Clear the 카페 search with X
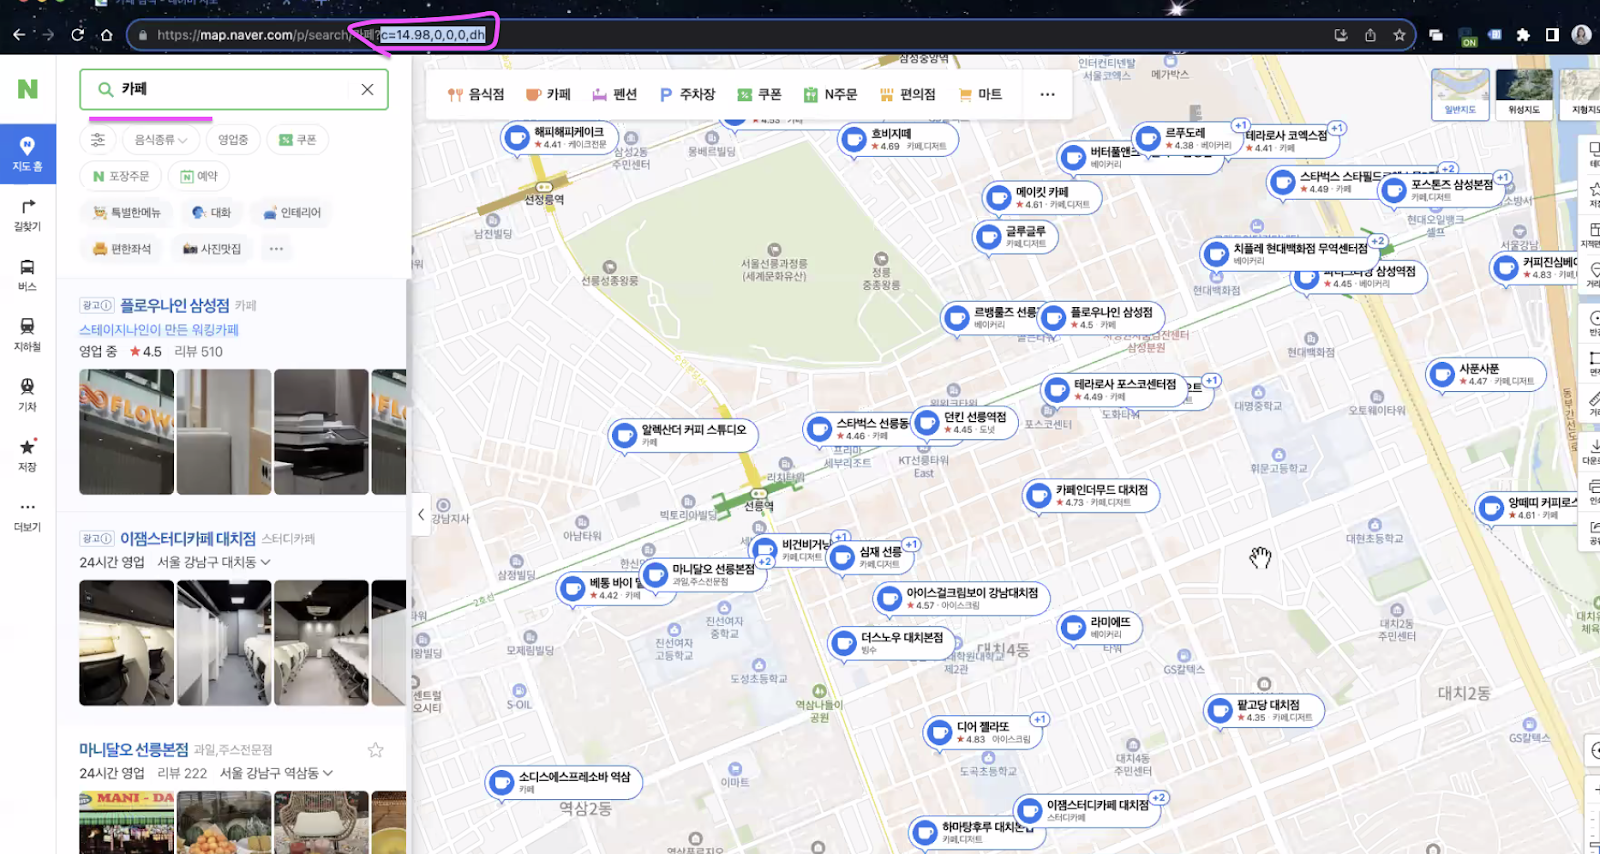 tap(367, 89)
